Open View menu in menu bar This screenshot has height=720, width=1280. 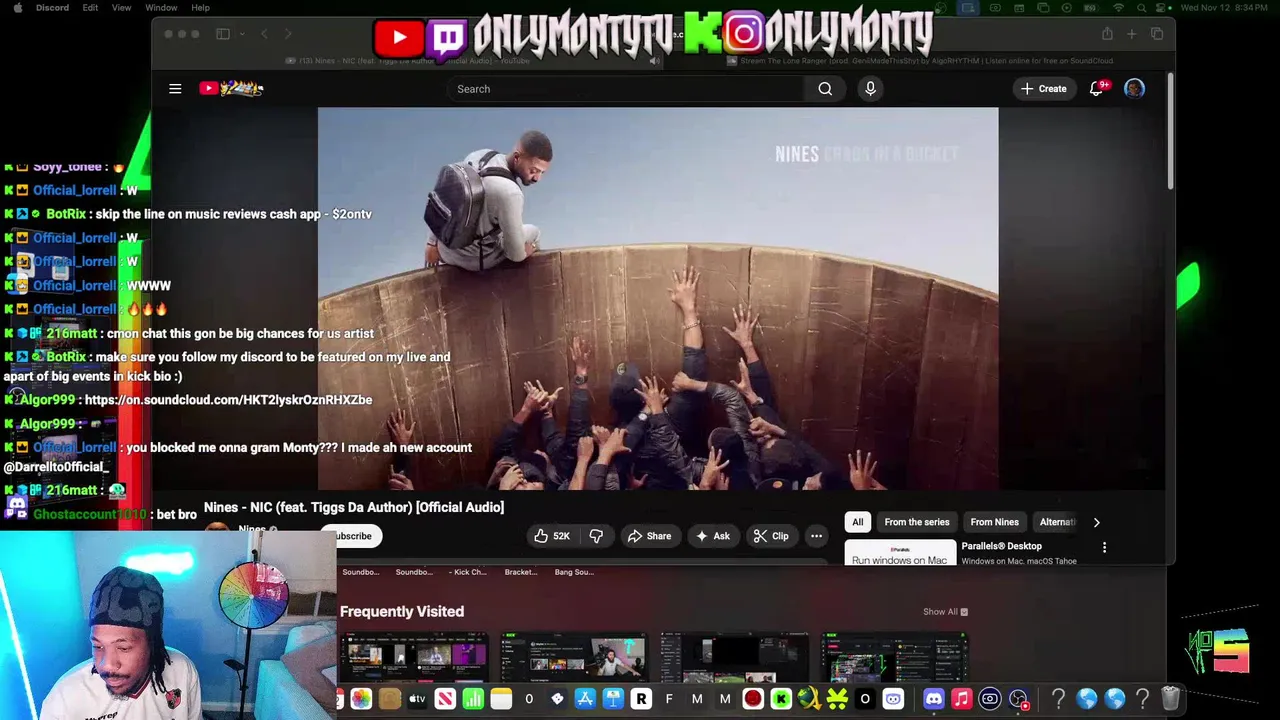(x=121, y=8)
